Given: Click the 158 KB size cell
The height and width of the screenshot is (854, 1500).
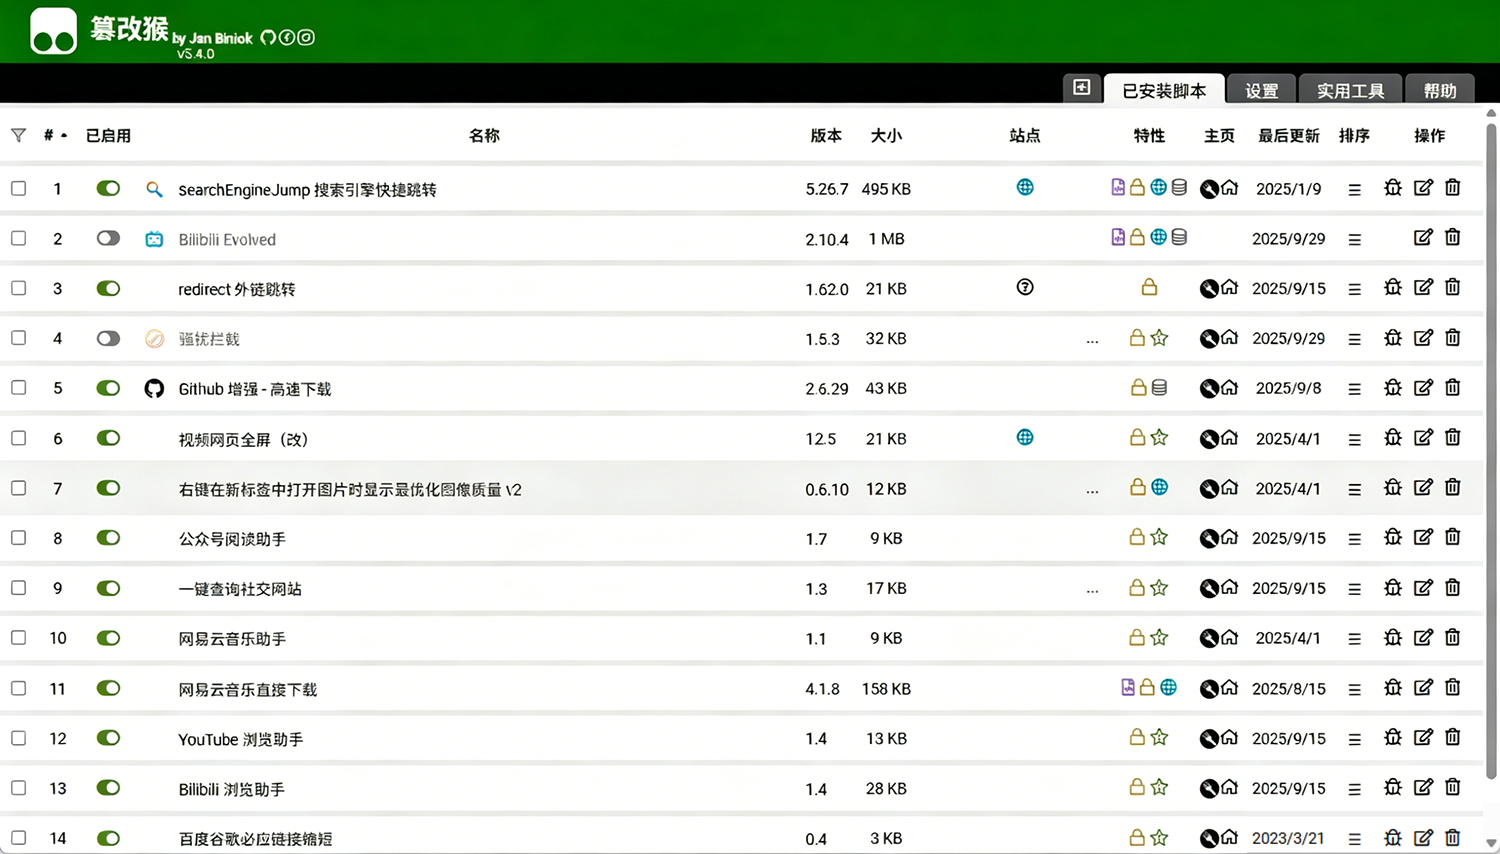Looking at the screenshot, I should 886,689.
